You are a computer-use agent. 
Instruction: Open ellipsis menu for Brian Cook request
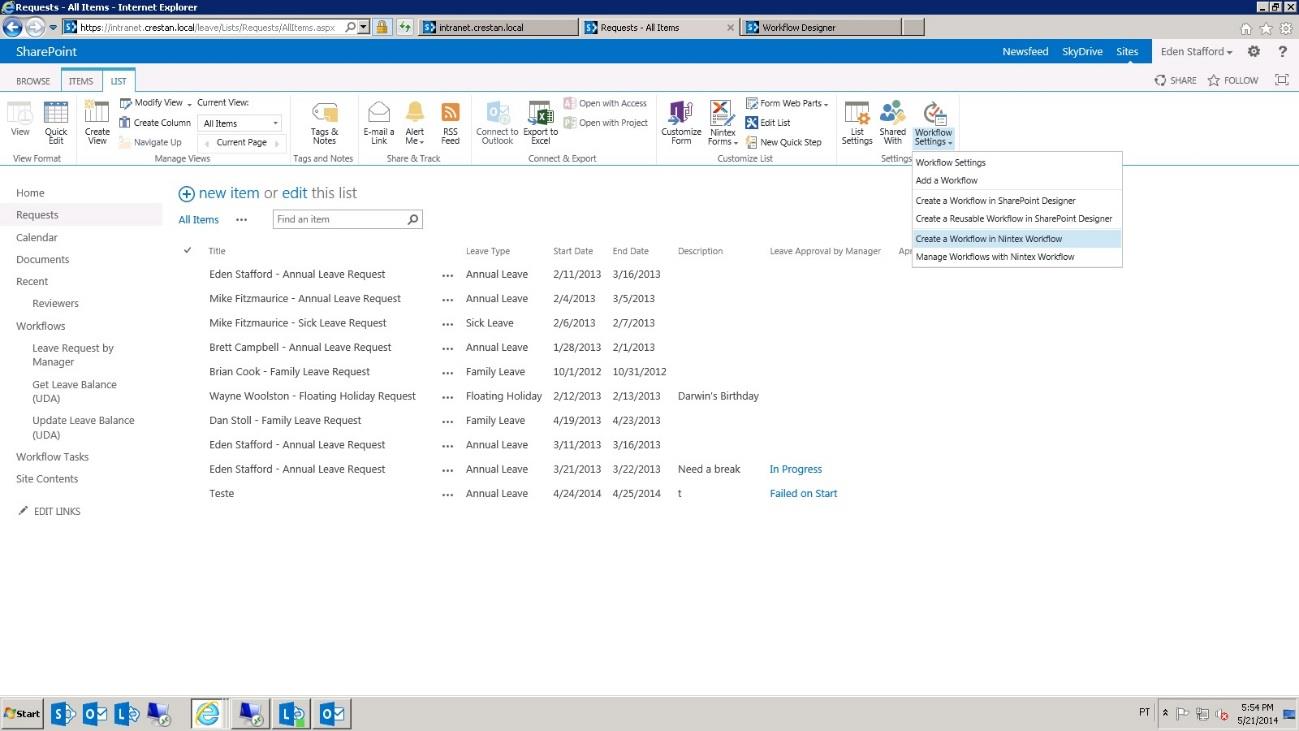[x=447, y=372]
